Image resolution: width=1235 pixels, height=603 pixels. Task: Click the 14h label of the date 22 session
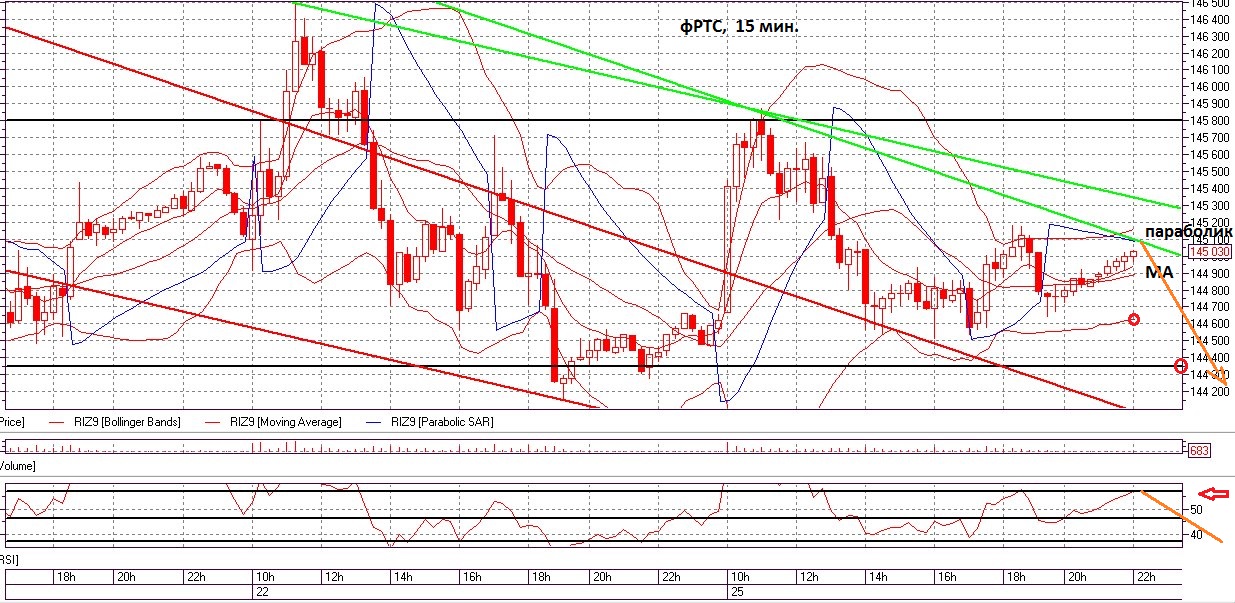402,577
